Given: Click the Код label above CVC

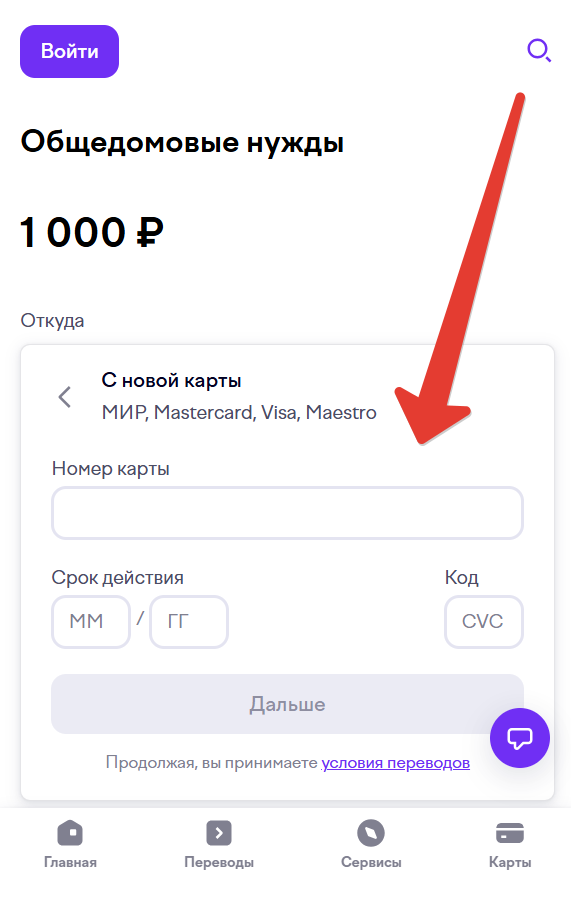Looking at the screenshot, I should click(462, 577).
